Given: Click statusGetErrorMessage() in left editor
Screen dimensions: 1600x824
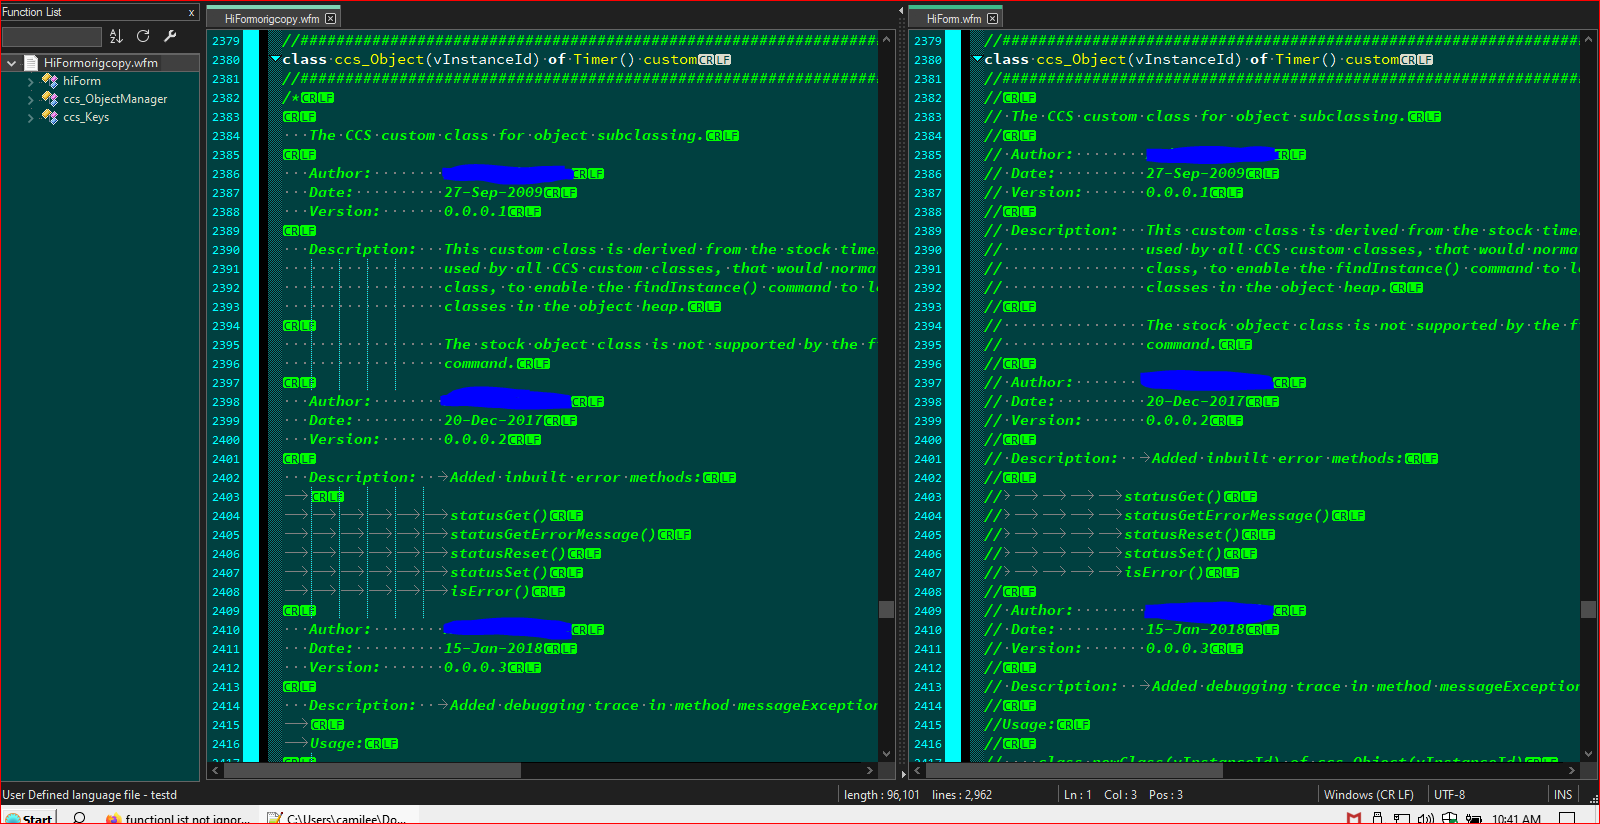Looking at the screenshot, I should 553,535.
